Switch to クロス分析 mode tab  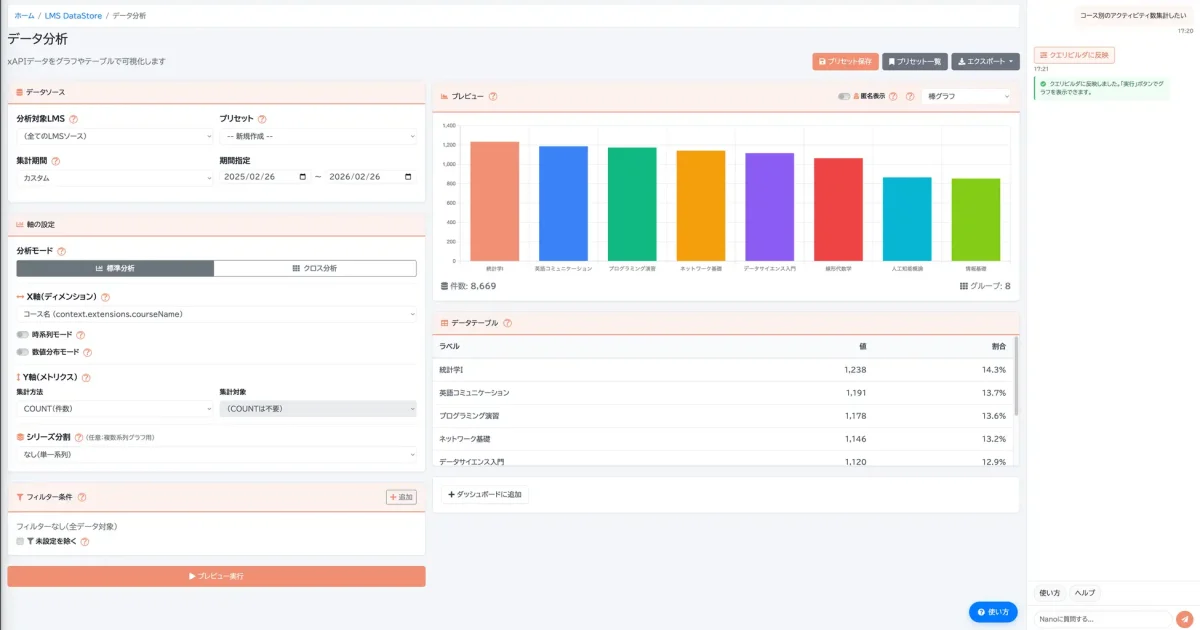(315, 268)
